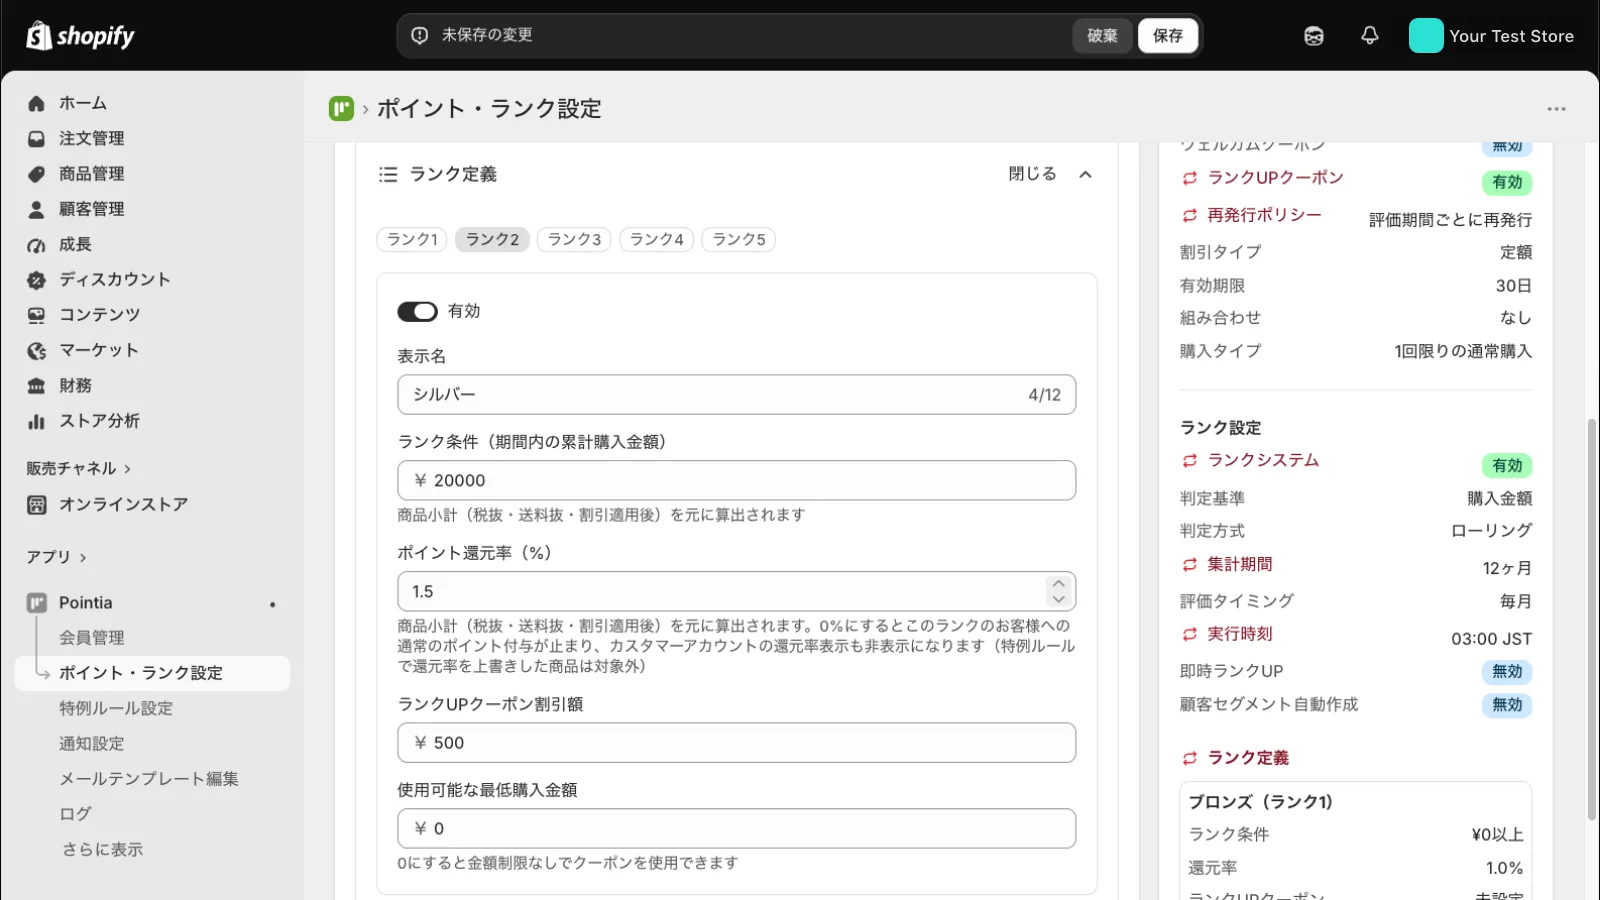This screenshot has width=1600, height=900.
Task: Click the 表示名 input field
Action: pyautogui.click(x=737, y=395)
